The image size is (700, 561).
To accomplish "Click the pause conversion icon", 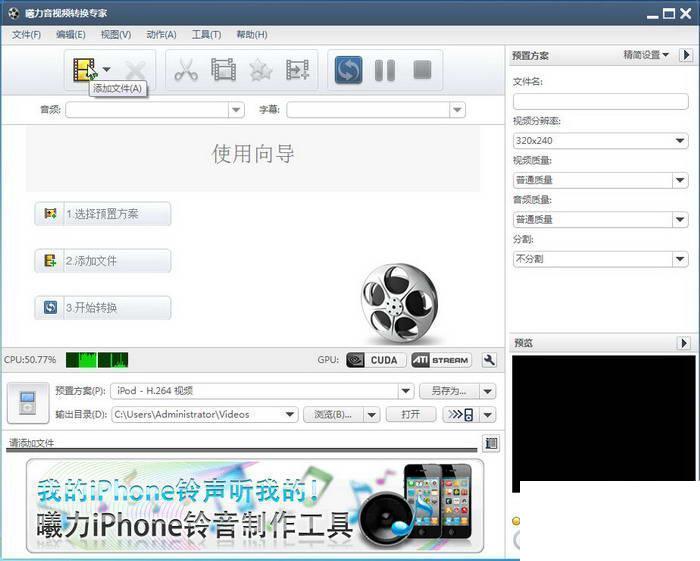I will point(385,70).
